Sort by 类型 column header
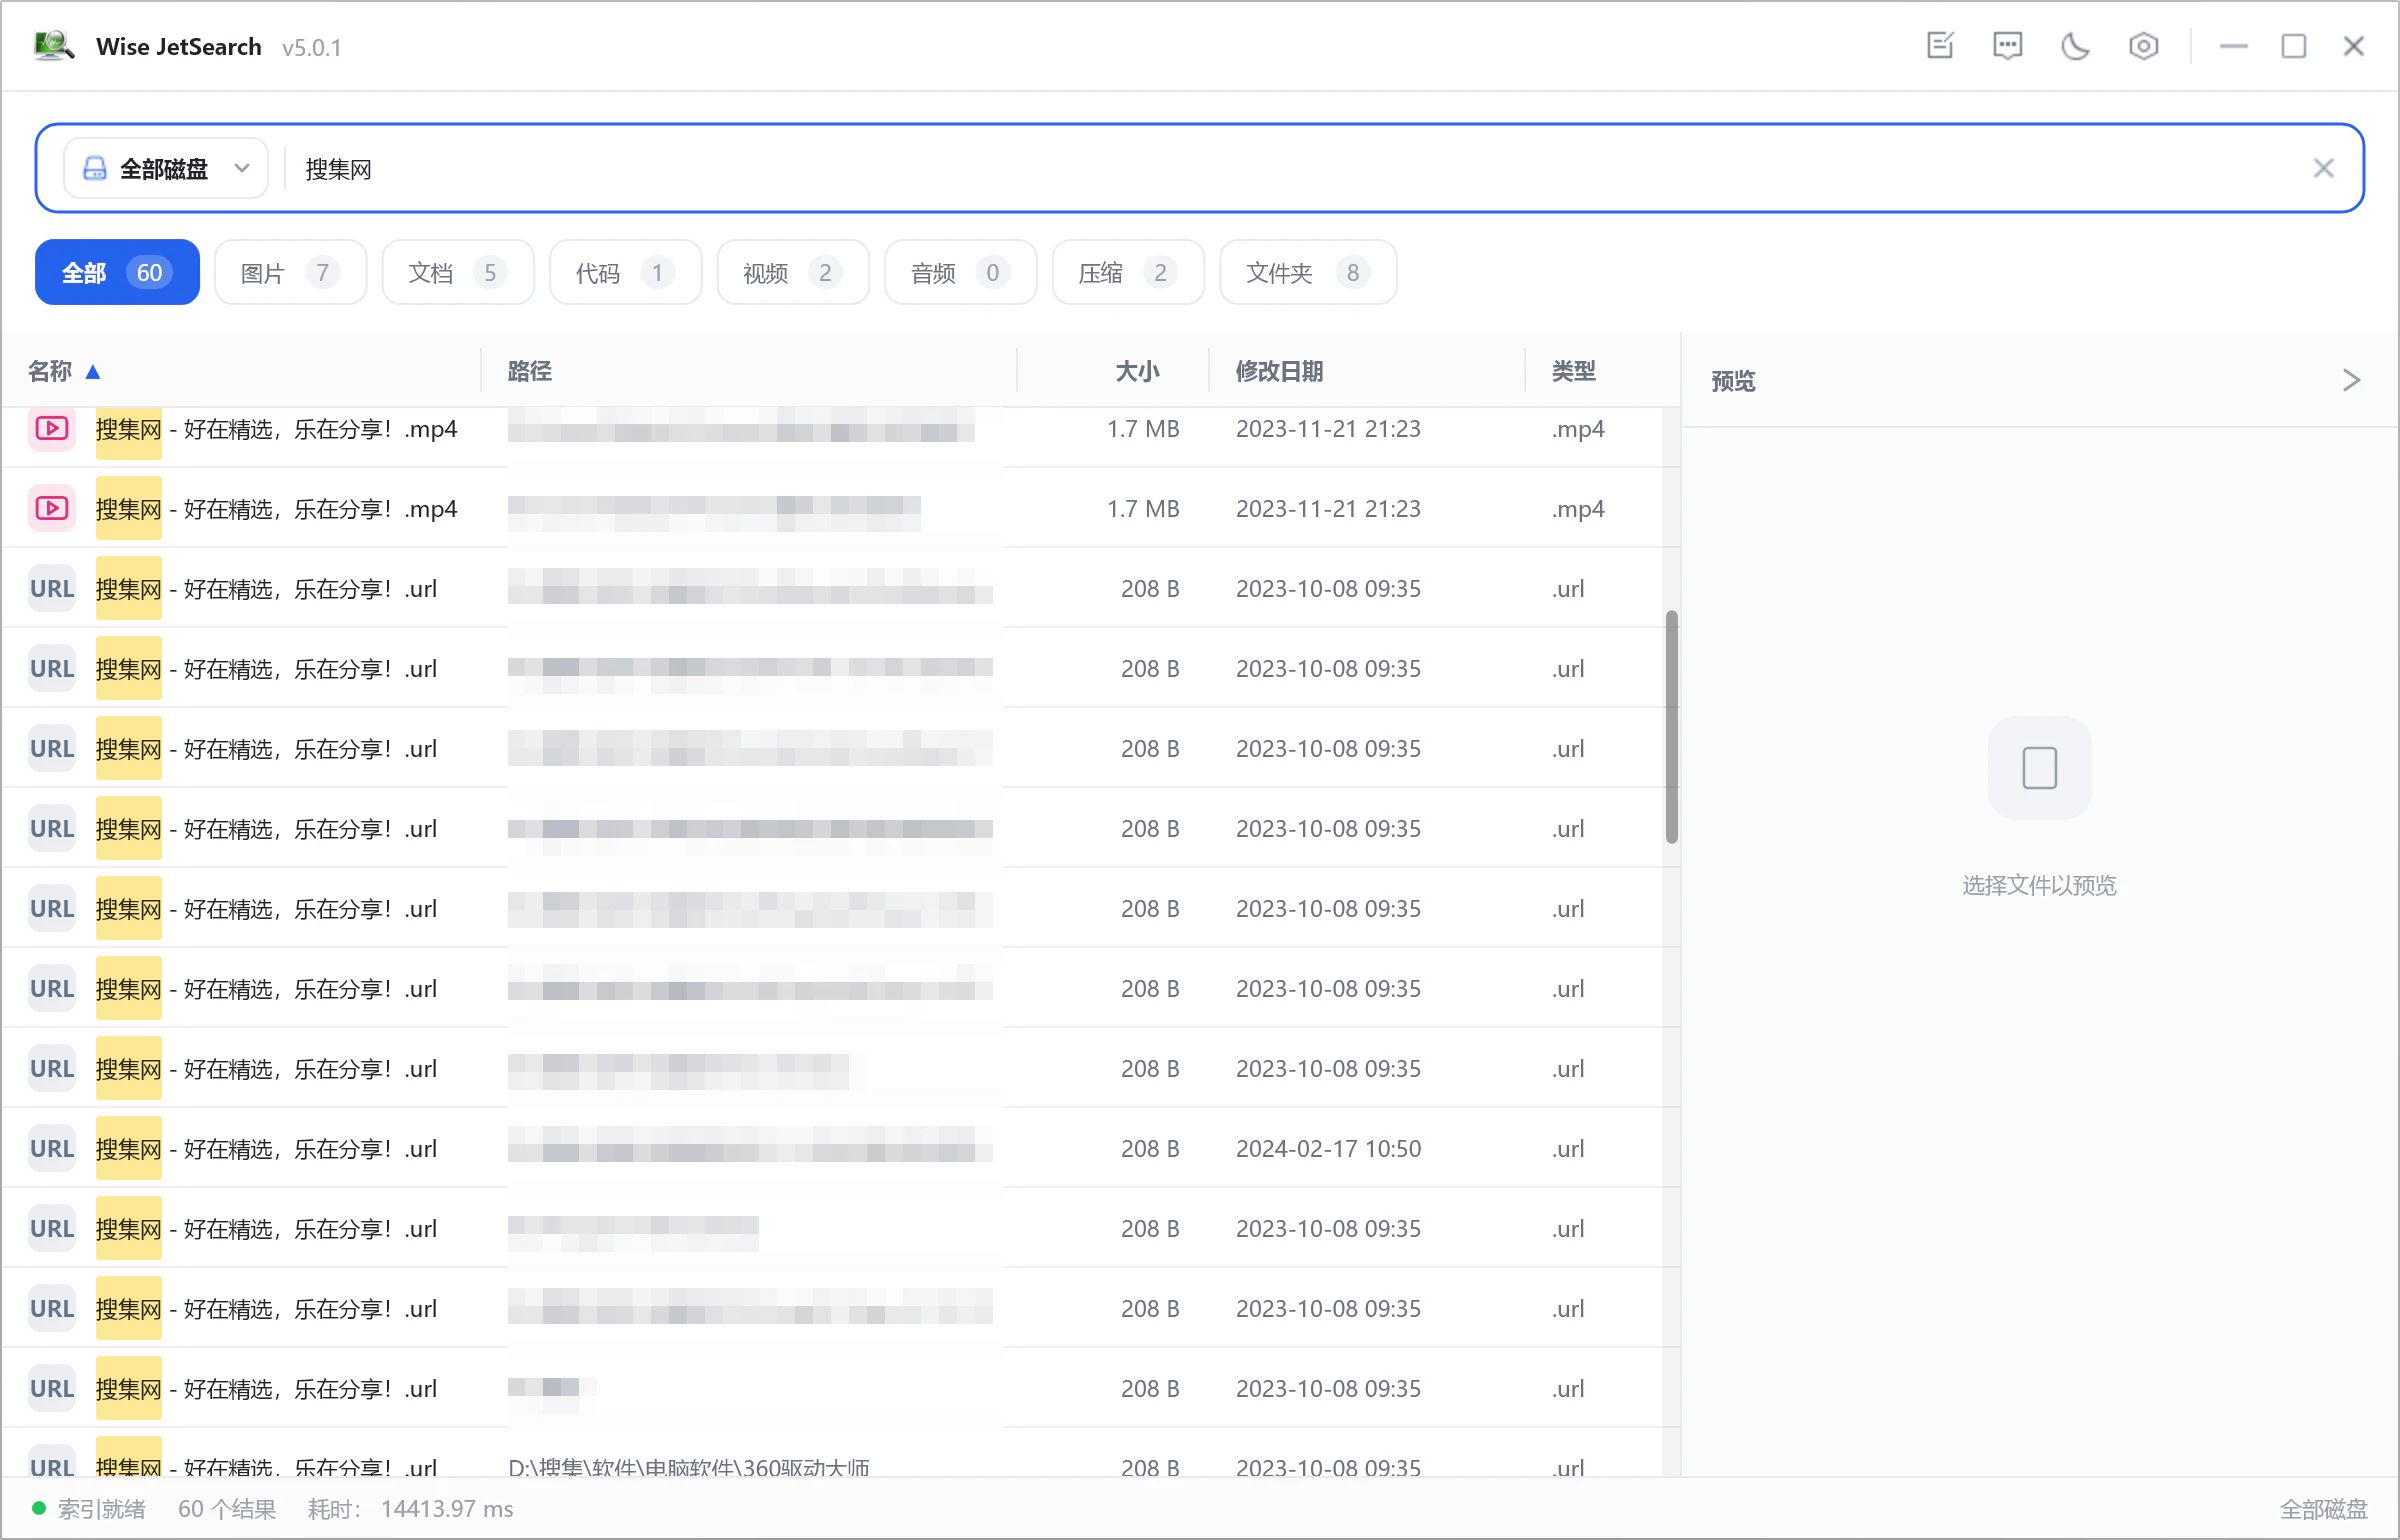The image size is (2400, 1540). click(1574, 371)
